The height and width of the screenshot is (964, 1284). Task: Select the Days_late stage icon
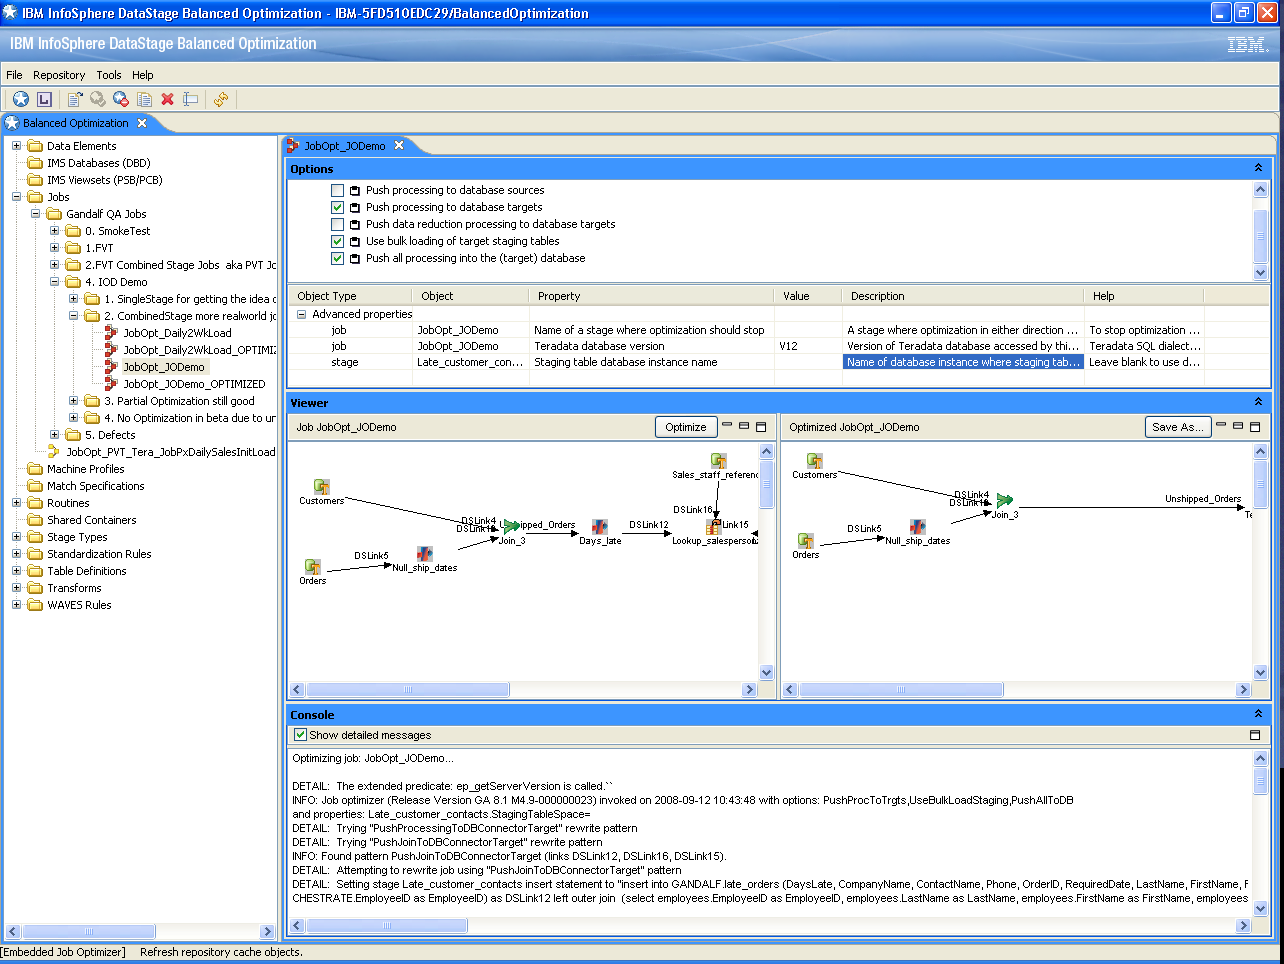tap(600, 527)
